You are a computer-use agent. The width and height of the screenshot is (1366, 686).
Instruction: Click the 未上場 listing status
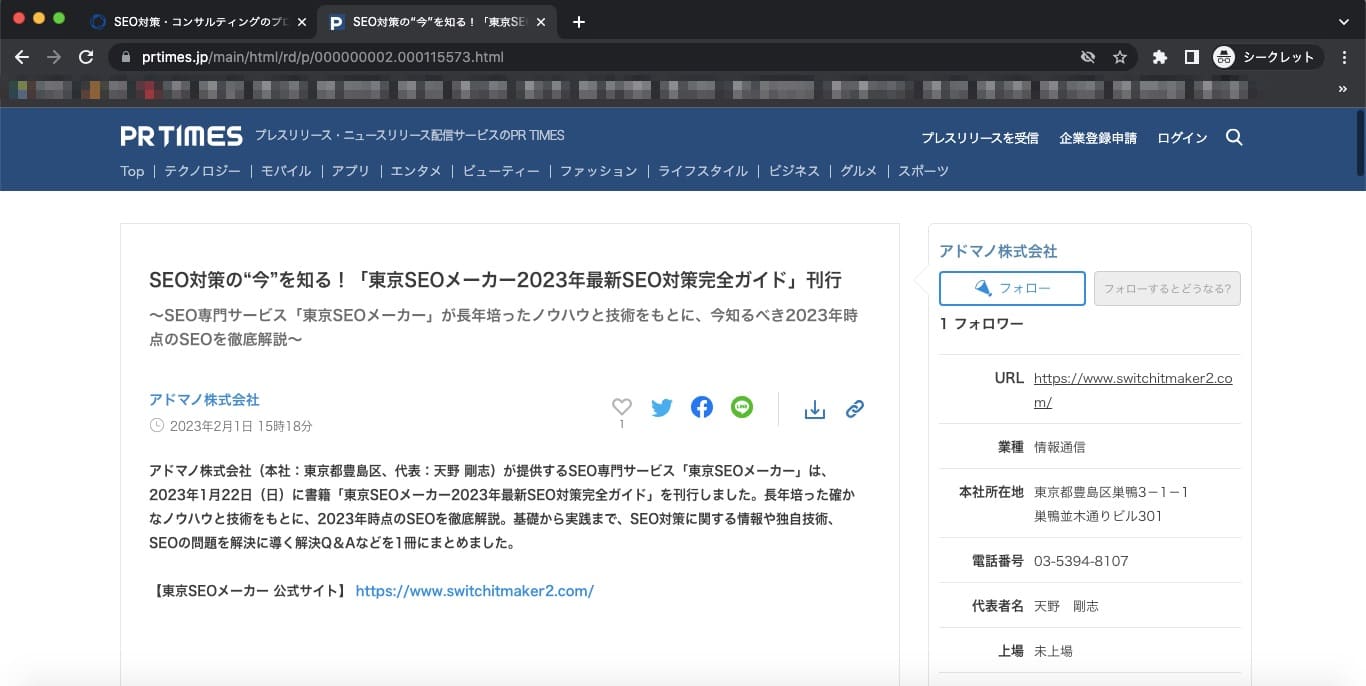click(x=1053, y=651)
